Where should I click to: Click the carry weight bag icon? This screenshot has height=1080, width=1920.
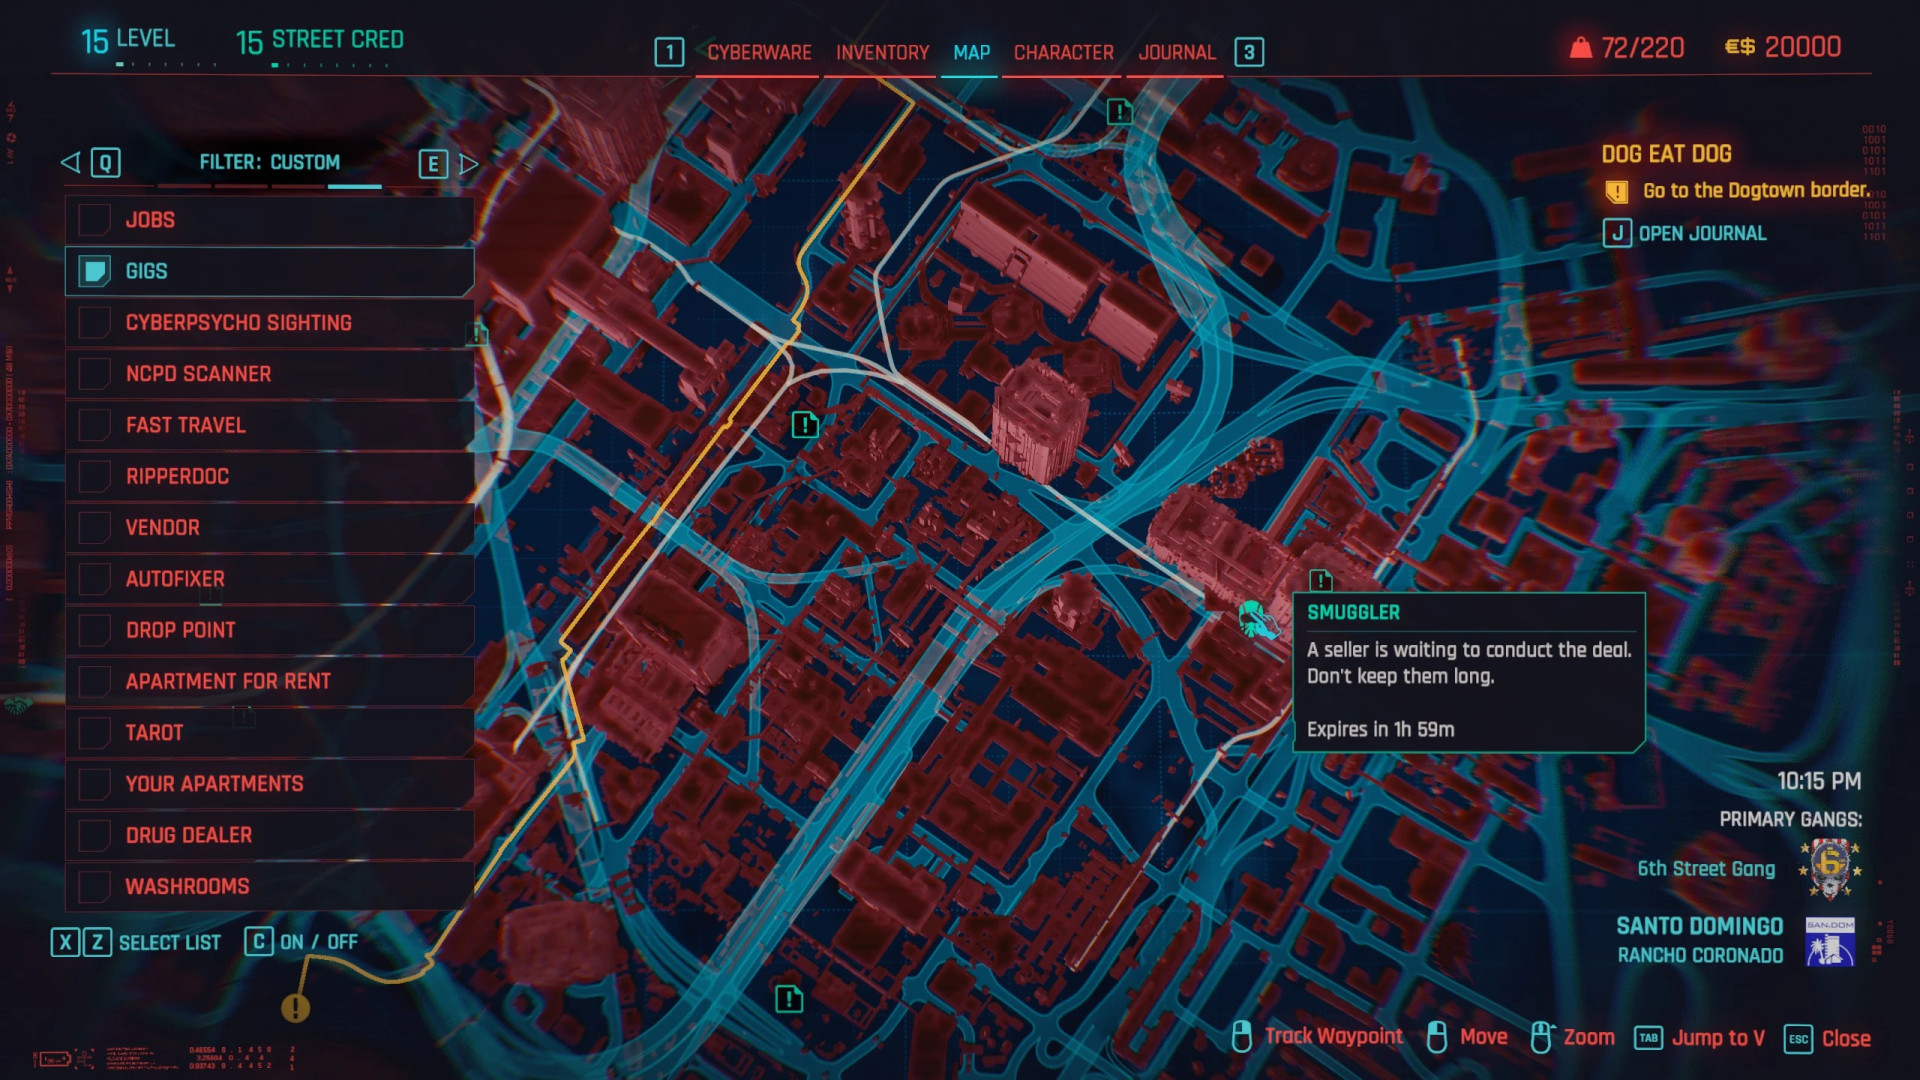(1580, 47)
